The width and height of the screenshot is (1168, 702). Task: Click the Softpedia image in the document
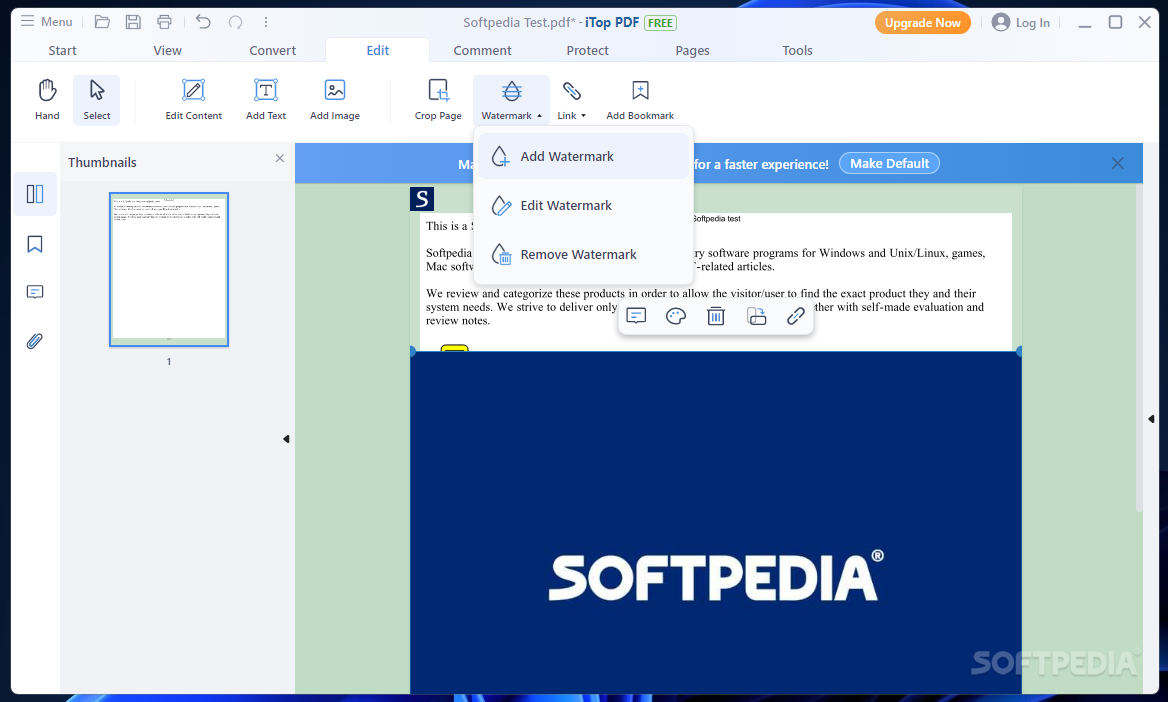(x=715, y=522)
